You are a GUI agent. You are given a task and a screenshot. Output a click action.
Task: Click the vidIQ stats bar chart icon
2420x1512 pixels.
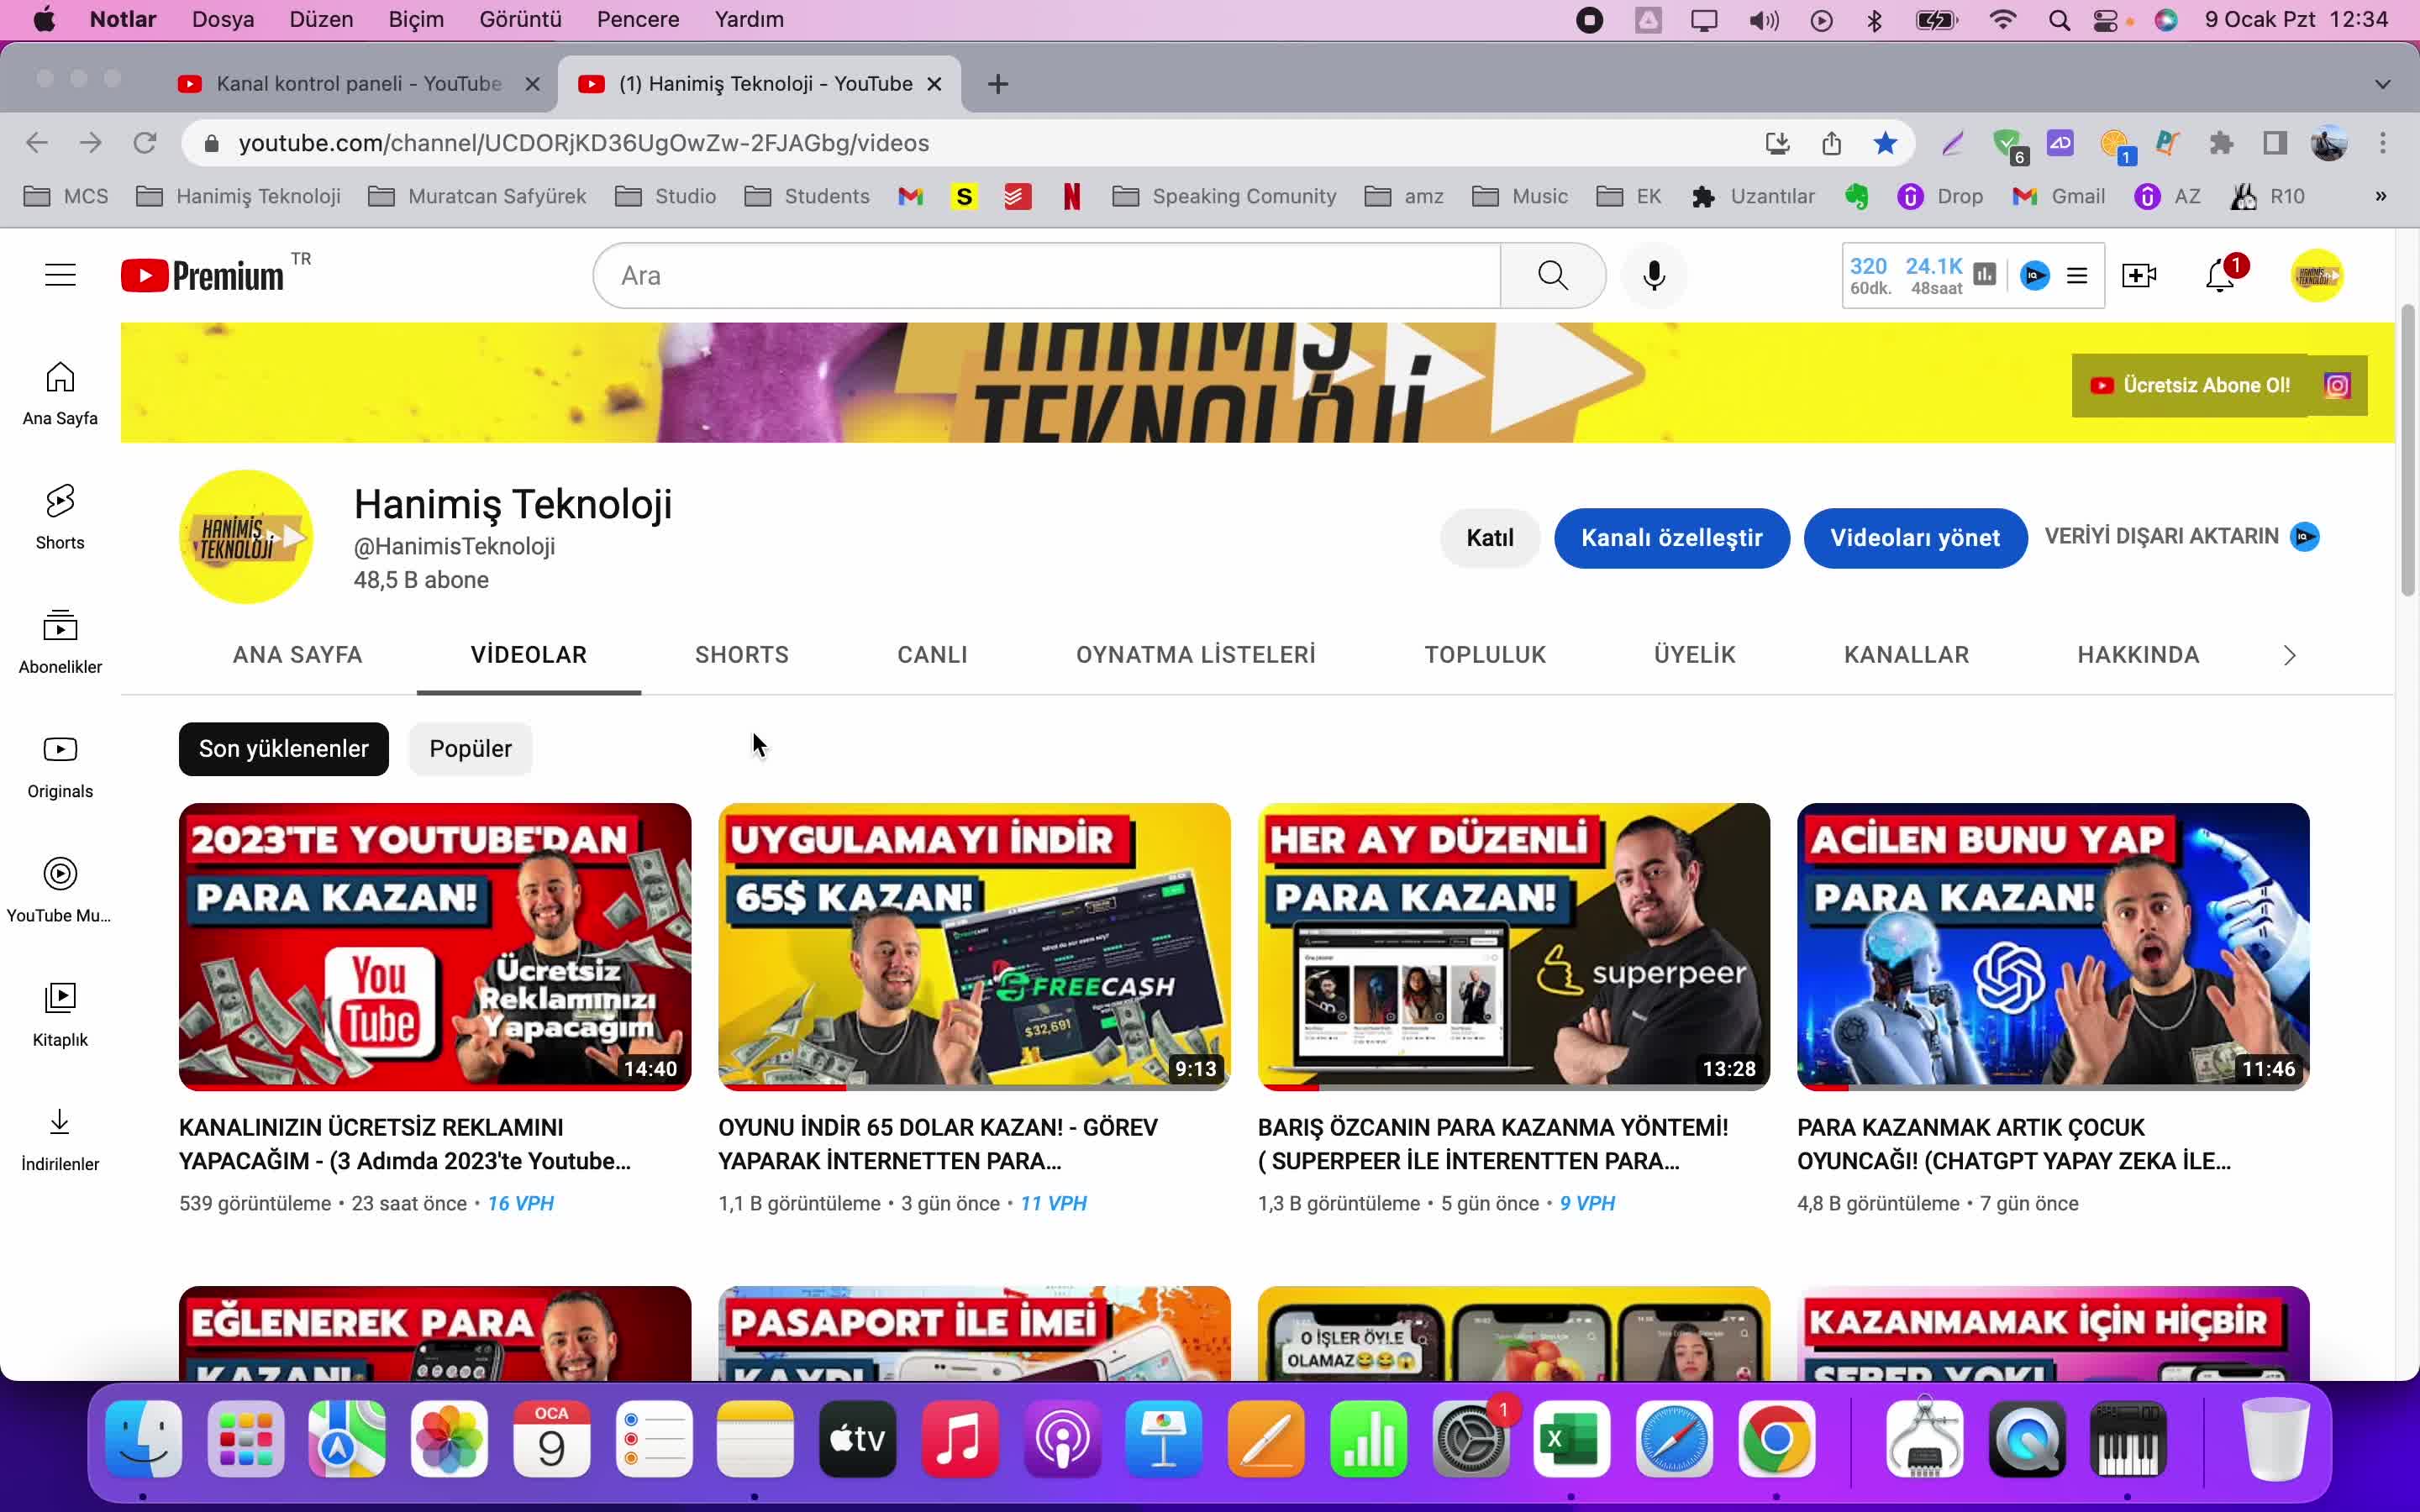click(1985, 274)
